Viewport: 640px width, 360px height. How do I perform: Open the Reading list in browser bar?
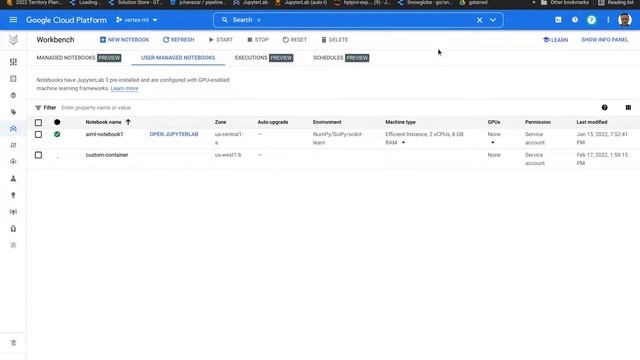pos(616,2)
